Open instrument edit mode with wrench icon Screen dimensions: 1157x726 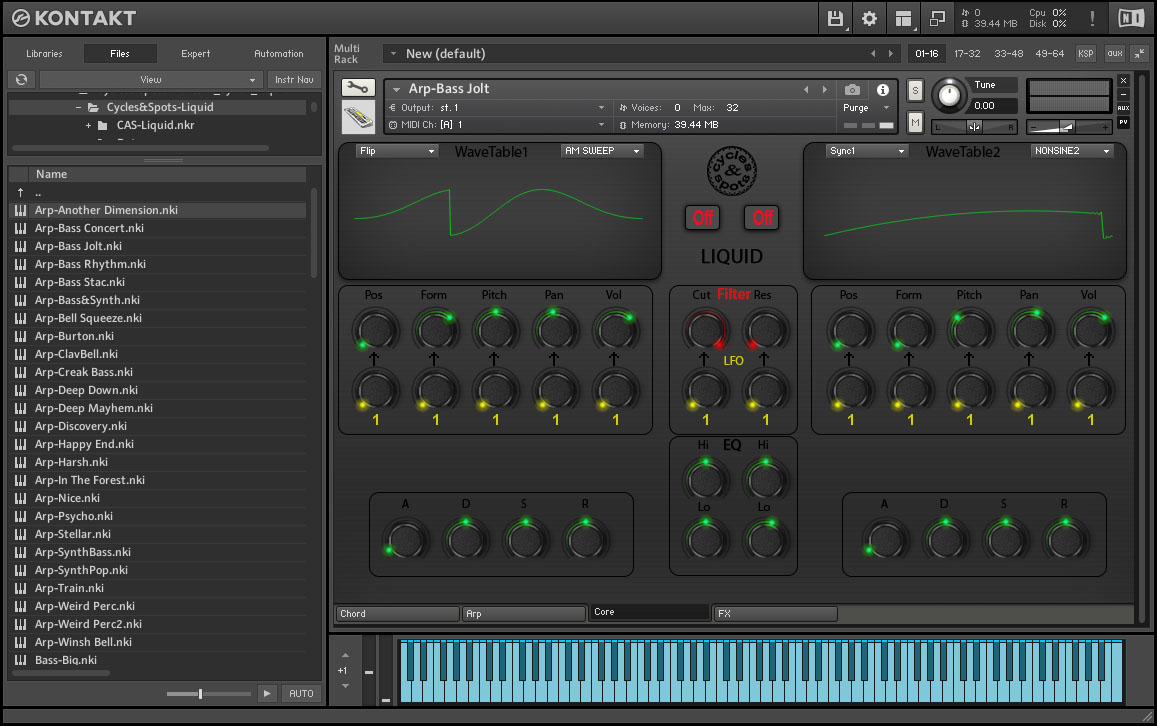tap(358, 89)
